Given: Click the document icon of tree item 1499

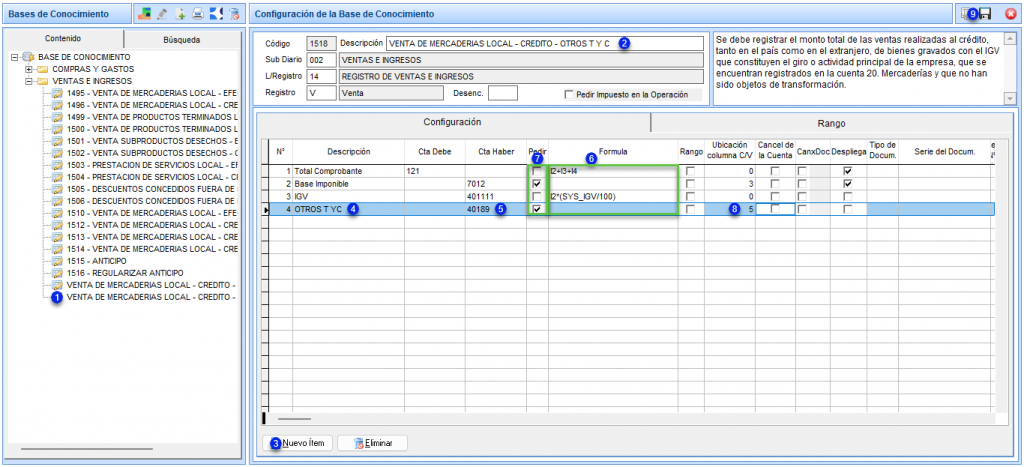Looking at the screenshot, I should [57, 118].
